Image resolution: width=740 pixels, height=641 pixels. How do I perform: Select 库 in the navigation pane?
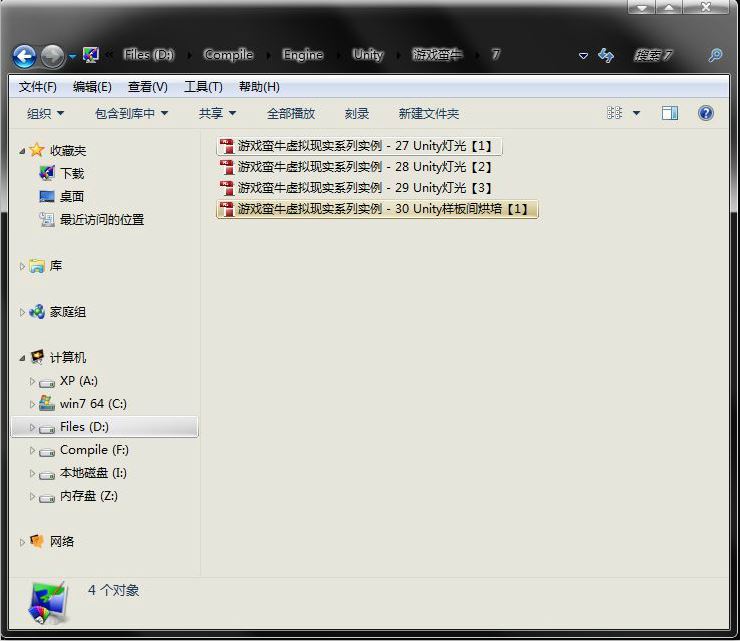[x=56, y=266]
